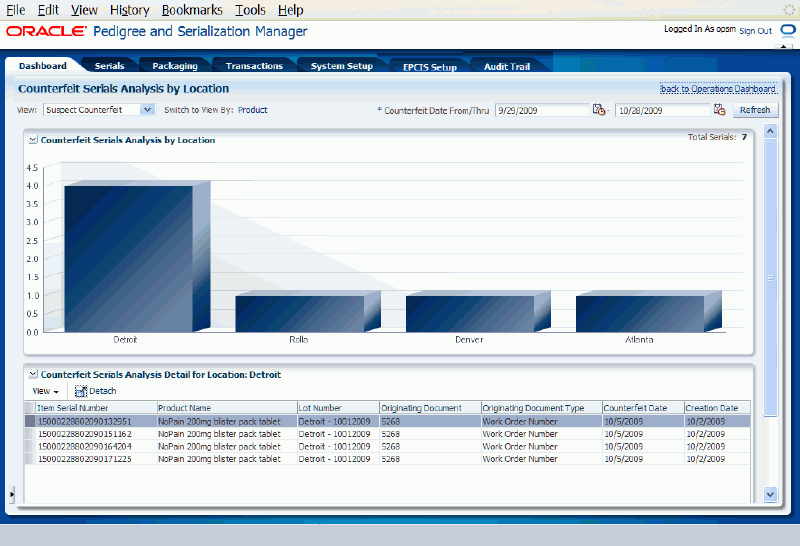Collapse Counterfeit Serials Analysis Detail panel
The image size is (800, 546).
(33, 375)
